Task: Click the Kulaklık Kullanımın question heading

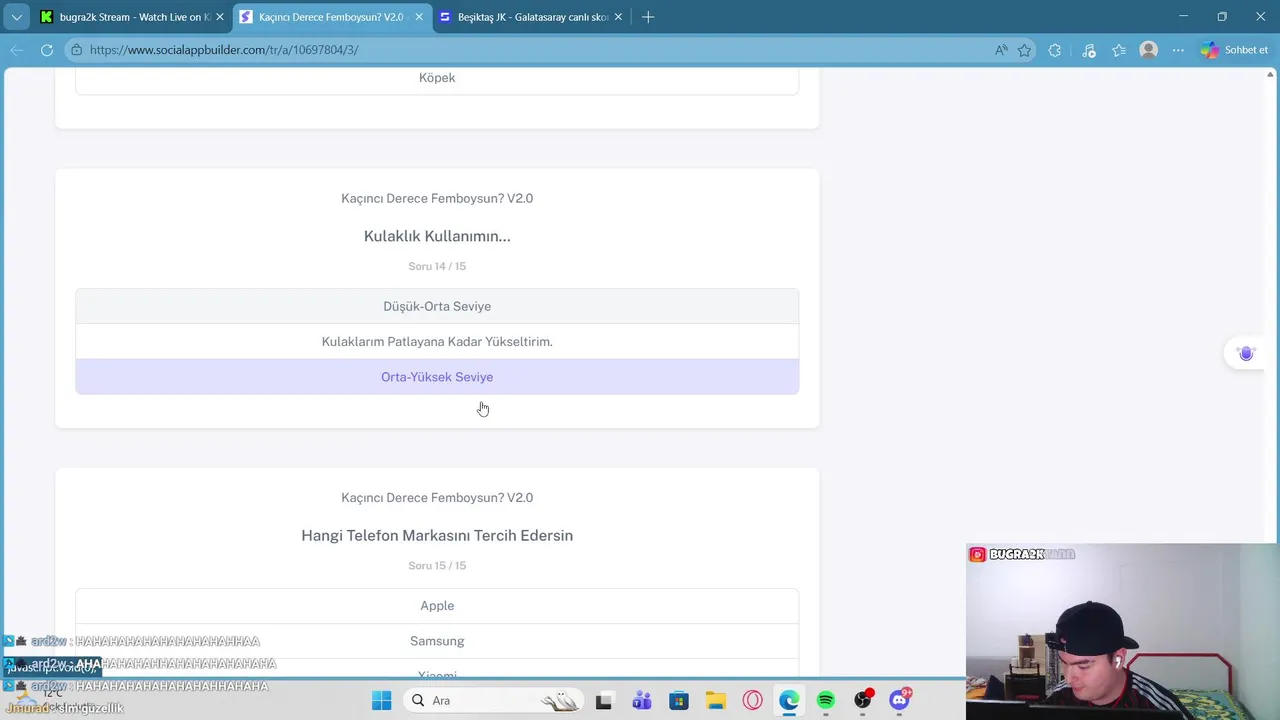Action: [437, 236]
